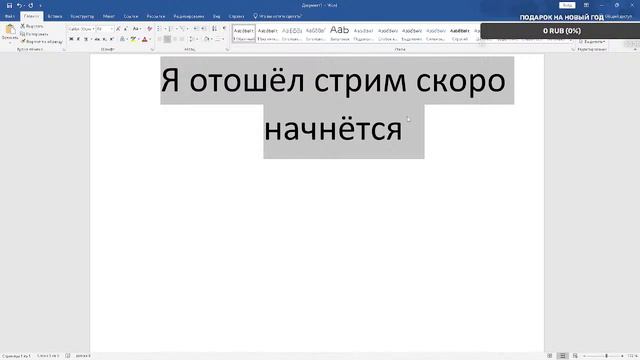Click the borders icon in Paragraph group
The height and width of the screenshot is (360, 640).
218,39
